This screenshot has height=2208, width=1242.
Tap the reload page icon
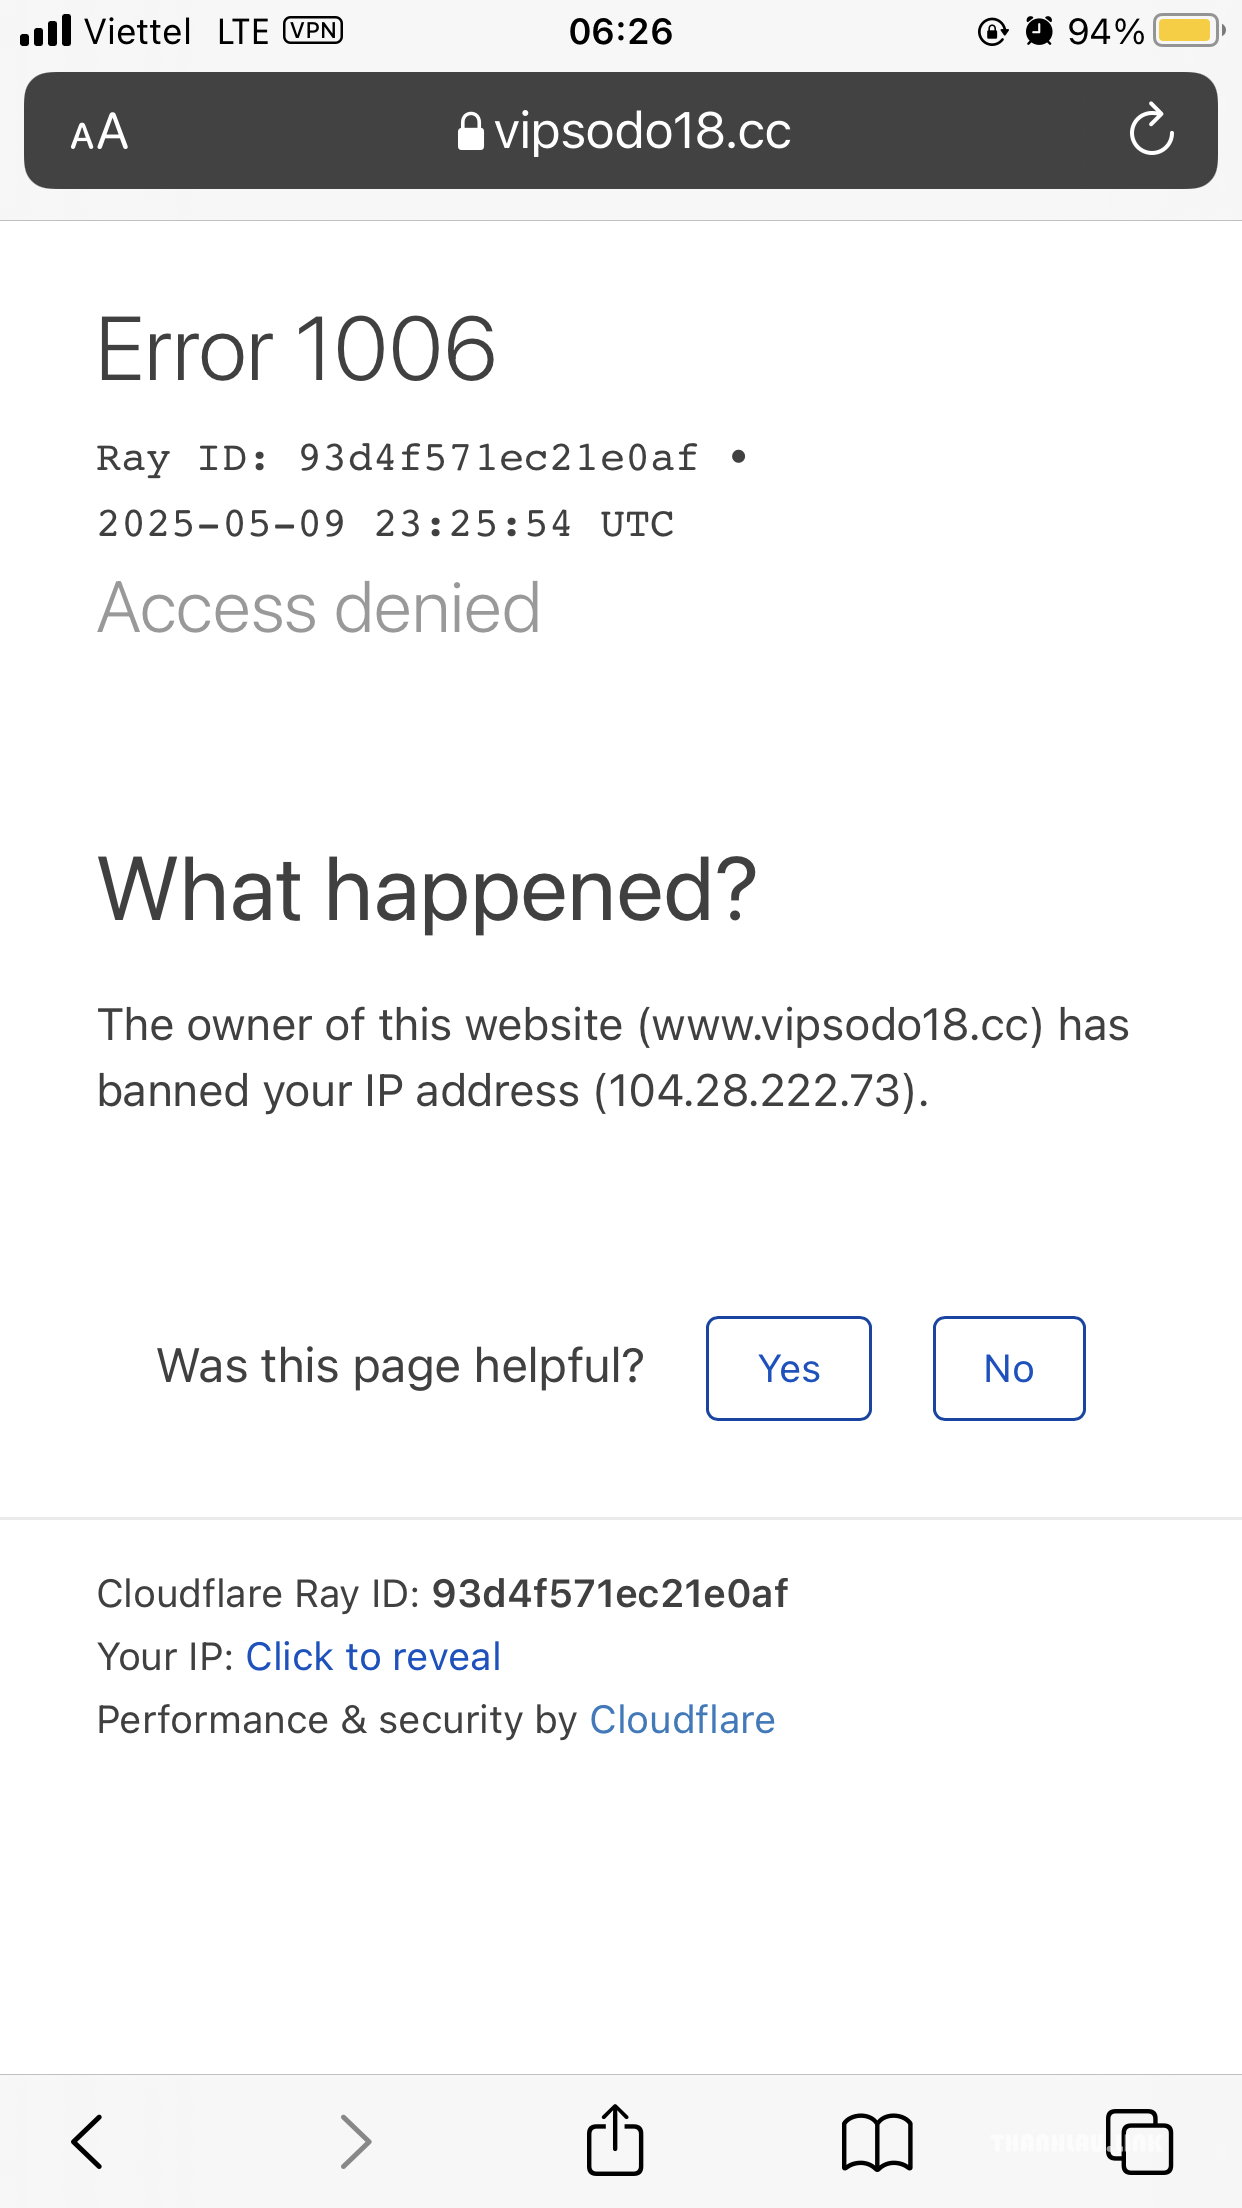pyautogui.click(x=1151, y=130)
